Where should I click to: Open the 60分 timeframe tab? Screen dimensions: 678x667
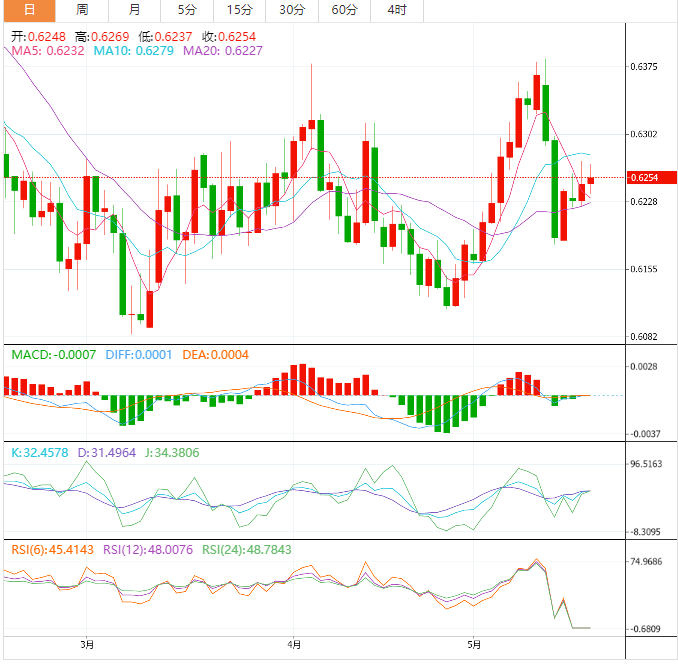[x=345, y=10]
